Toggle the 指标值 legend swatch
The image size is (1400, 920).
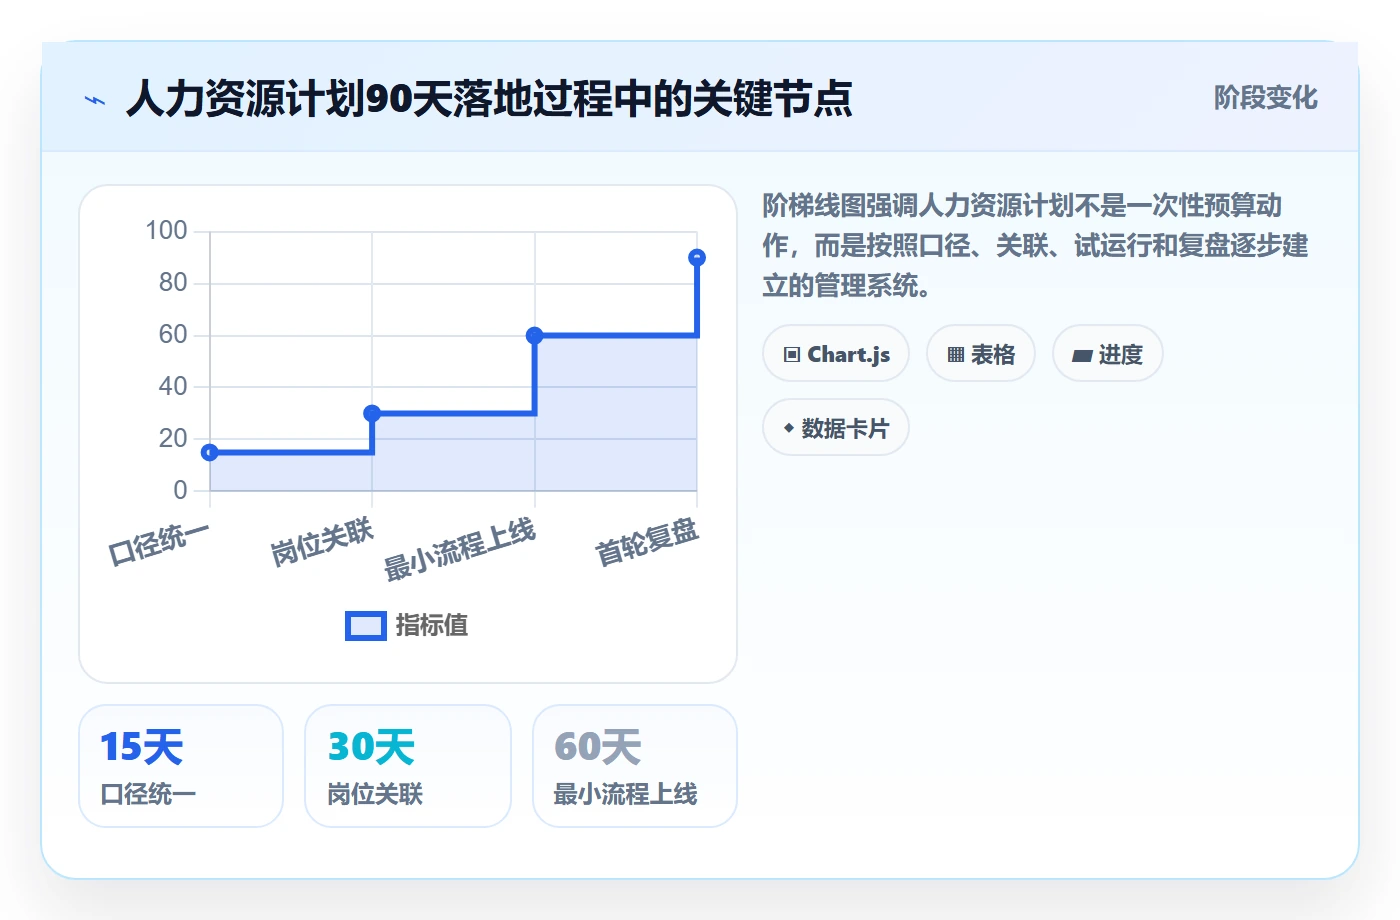[x=365, y=626]
